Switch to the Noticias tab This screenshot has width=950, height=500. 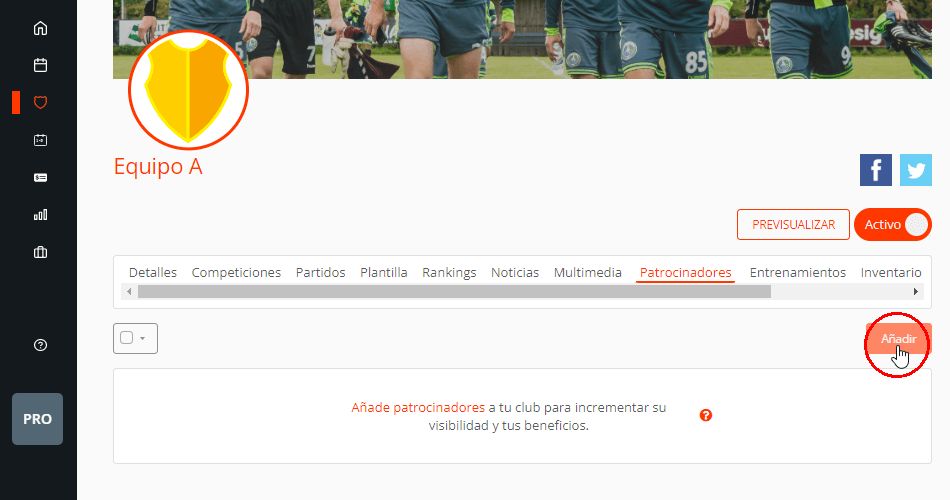pos(515,273)
